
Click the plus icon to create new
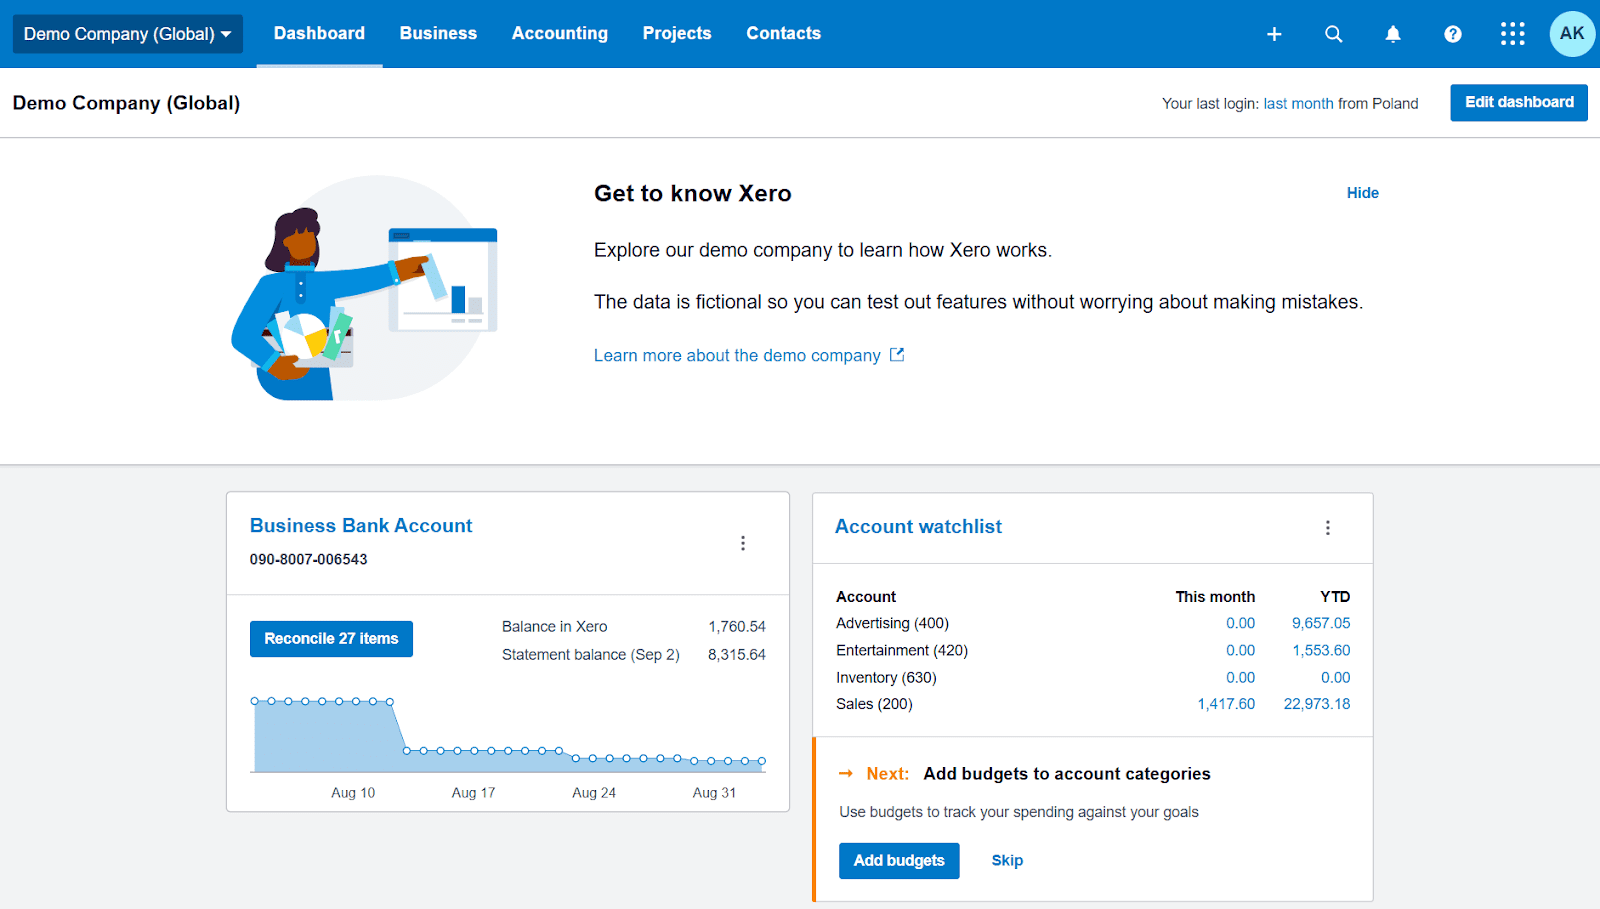pyautogui.click(x=1274, y=34)
